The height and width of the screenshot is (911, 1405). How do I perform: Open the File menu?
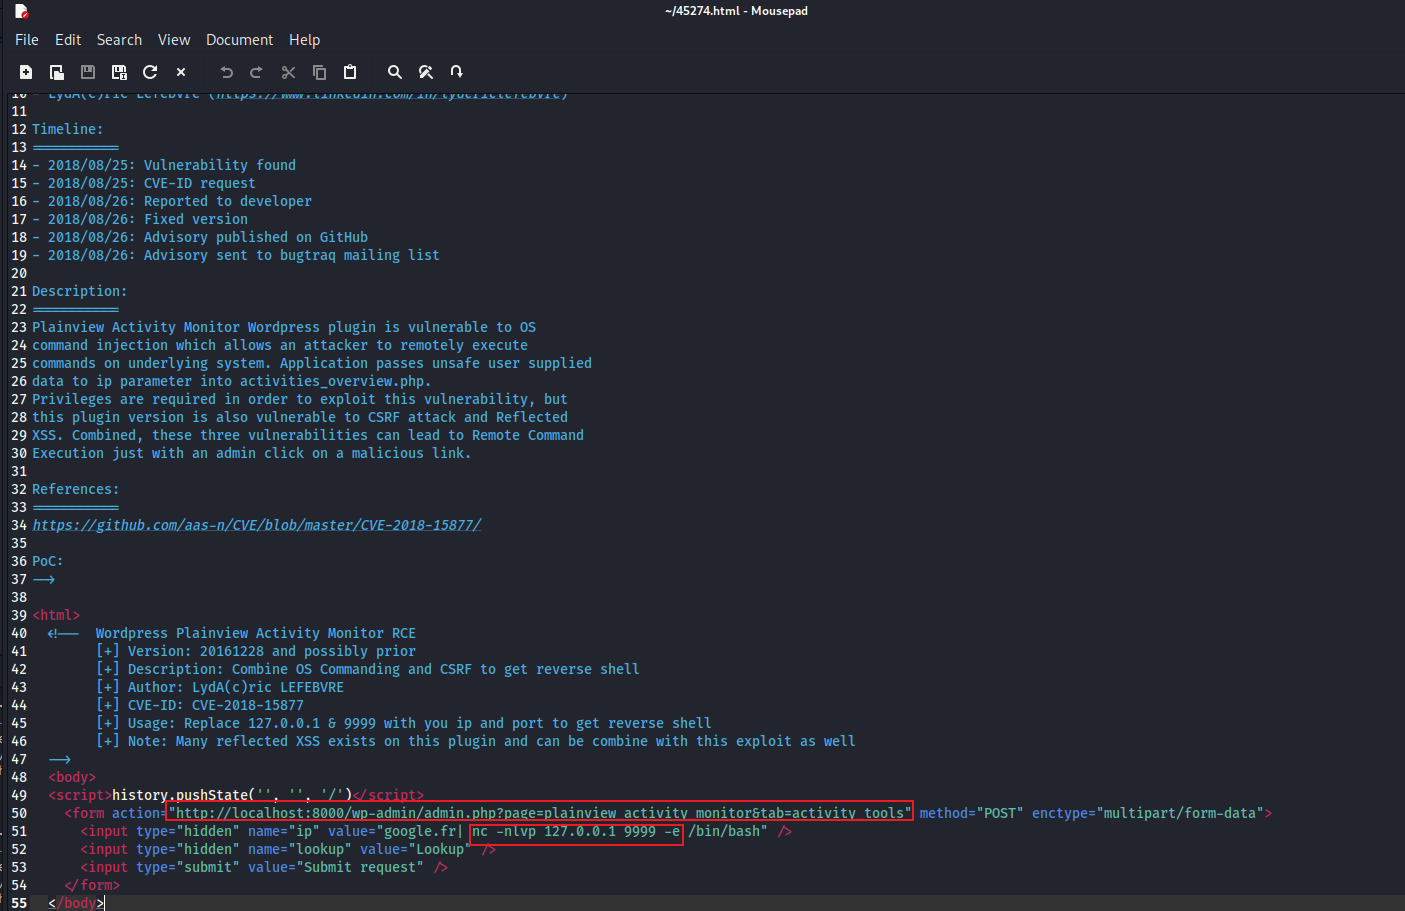27,40
